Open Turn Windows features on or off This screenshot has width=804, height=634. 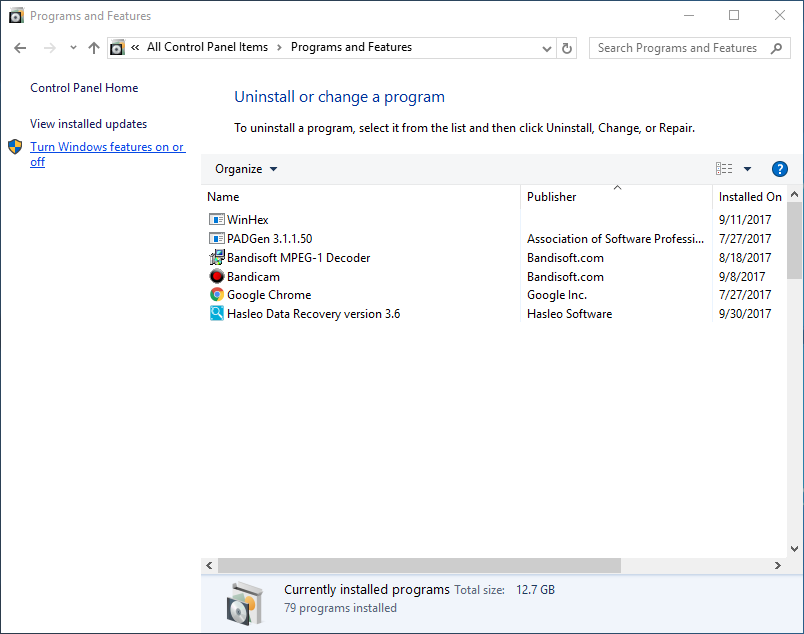click(108, 154)
